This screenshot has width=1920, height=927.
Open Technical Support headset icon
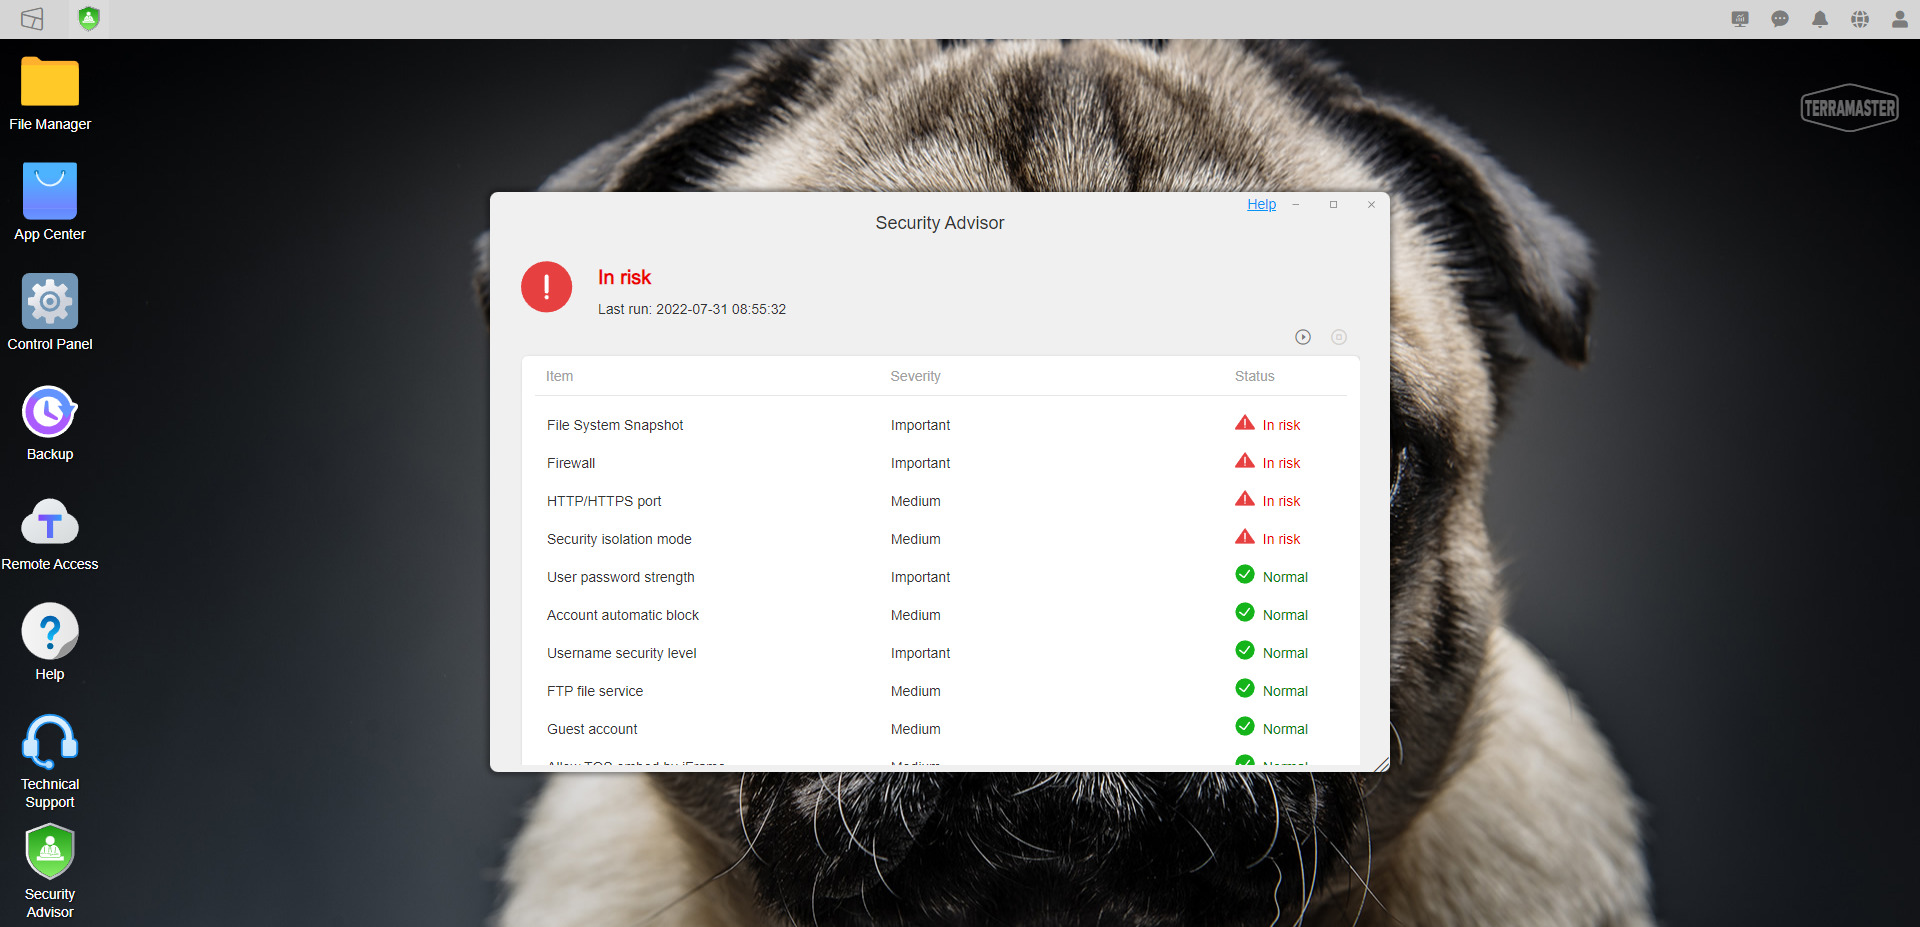50,742
